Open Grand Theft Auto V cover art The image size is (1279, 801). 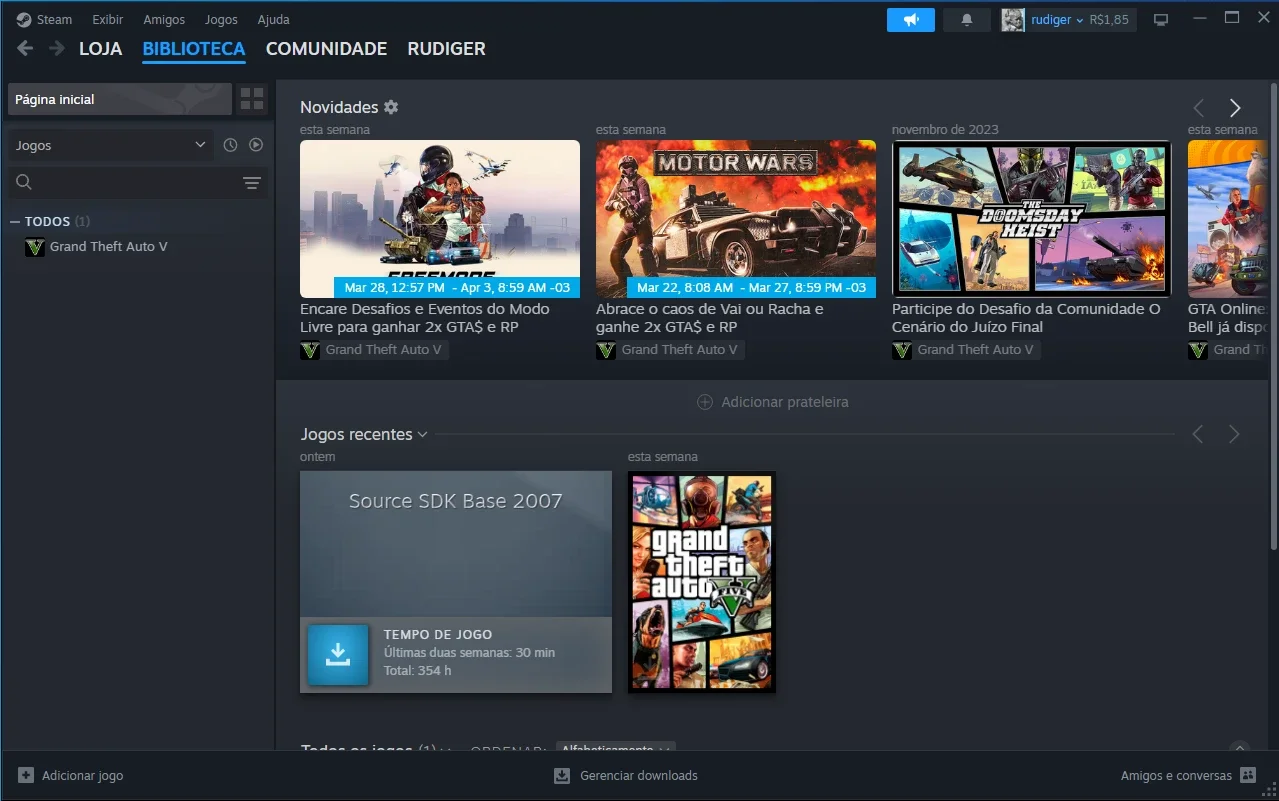click(x=702, y=582)
